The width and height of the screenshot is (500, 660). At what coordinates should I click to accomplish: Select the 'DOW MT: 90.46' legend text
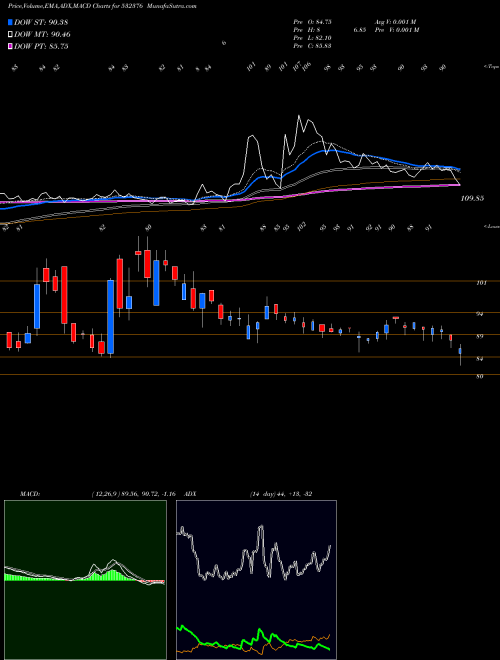tap(42, 35)
